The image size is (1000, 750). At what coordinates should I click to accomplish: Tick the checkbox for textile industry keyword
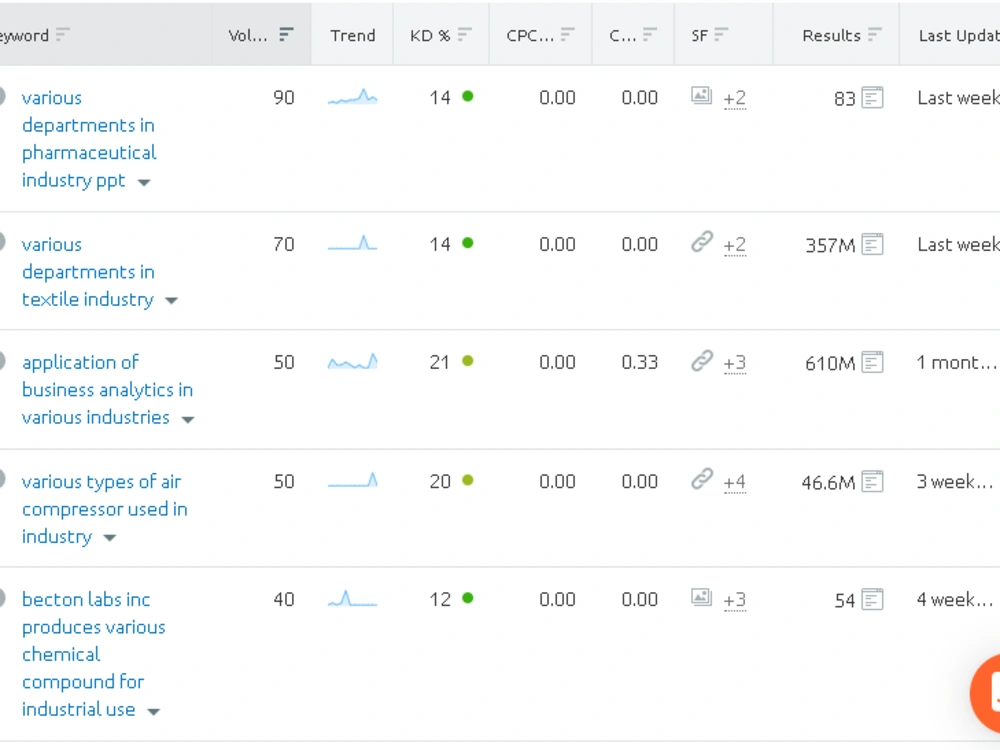point(1,242)
